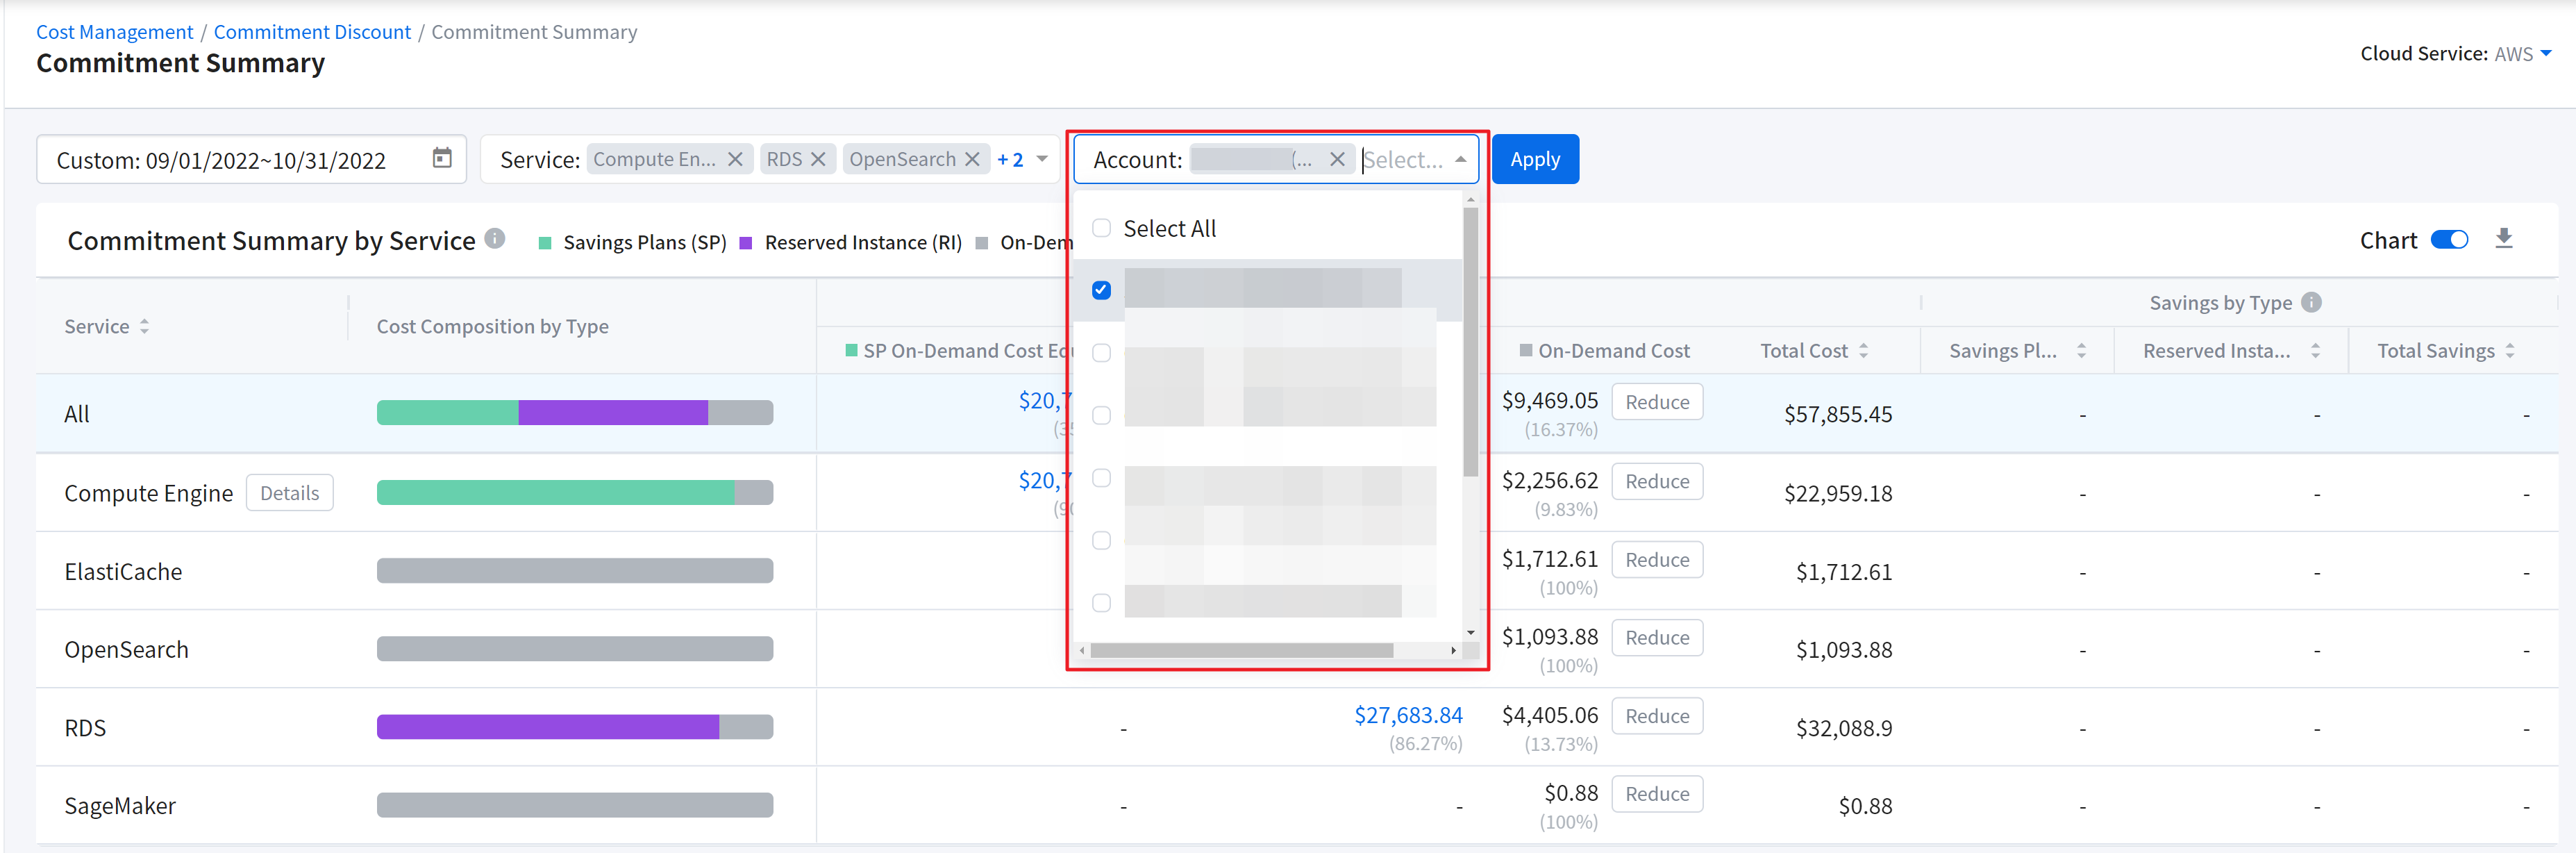The height and width of the screenshot is (853, 2576).
Task: Click info icon beside Commitment Summary by Service
Action: (494, 238)
